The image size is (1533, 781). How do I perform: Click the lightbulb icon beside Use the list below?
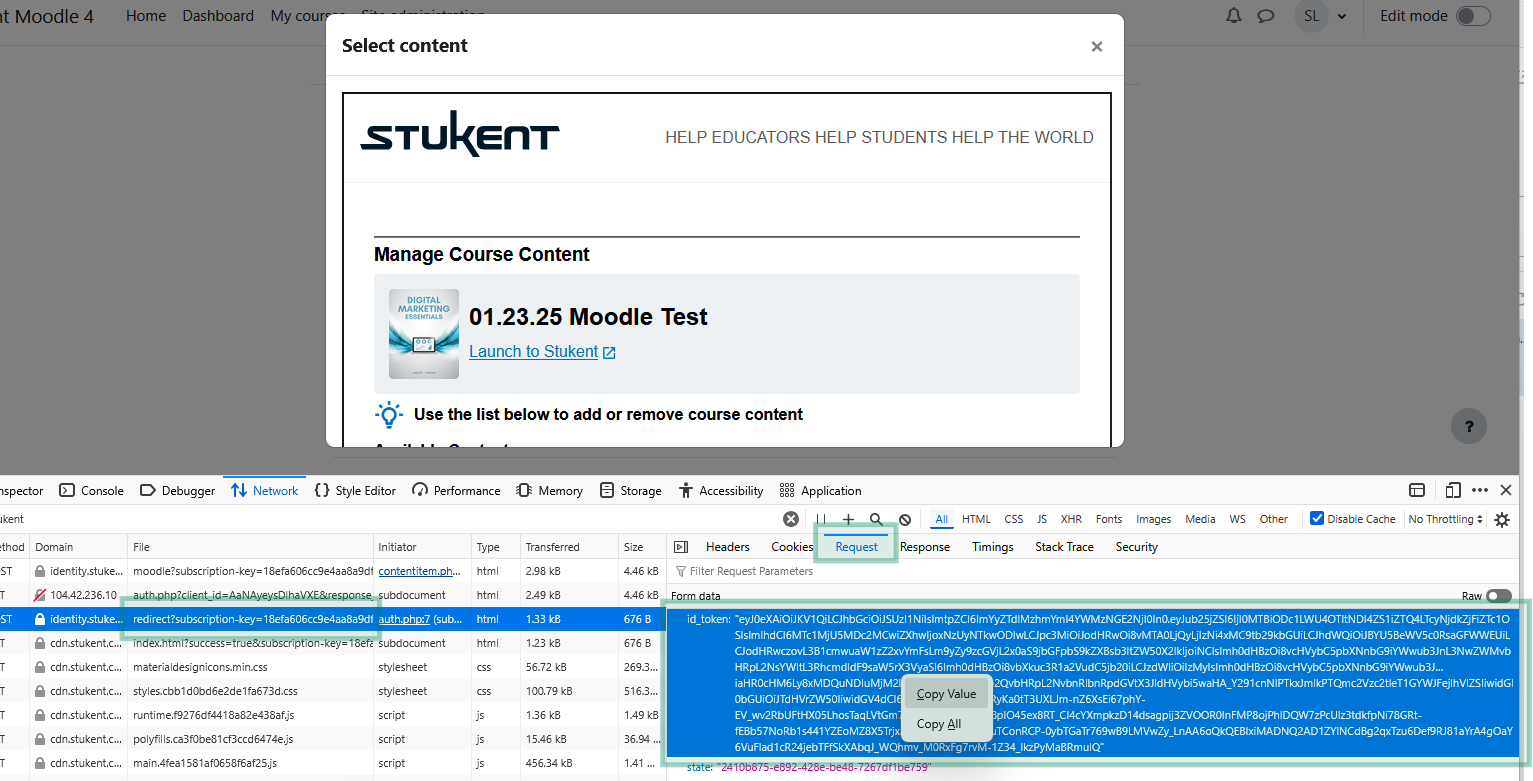pyautogui.click(x=389, y=414)
